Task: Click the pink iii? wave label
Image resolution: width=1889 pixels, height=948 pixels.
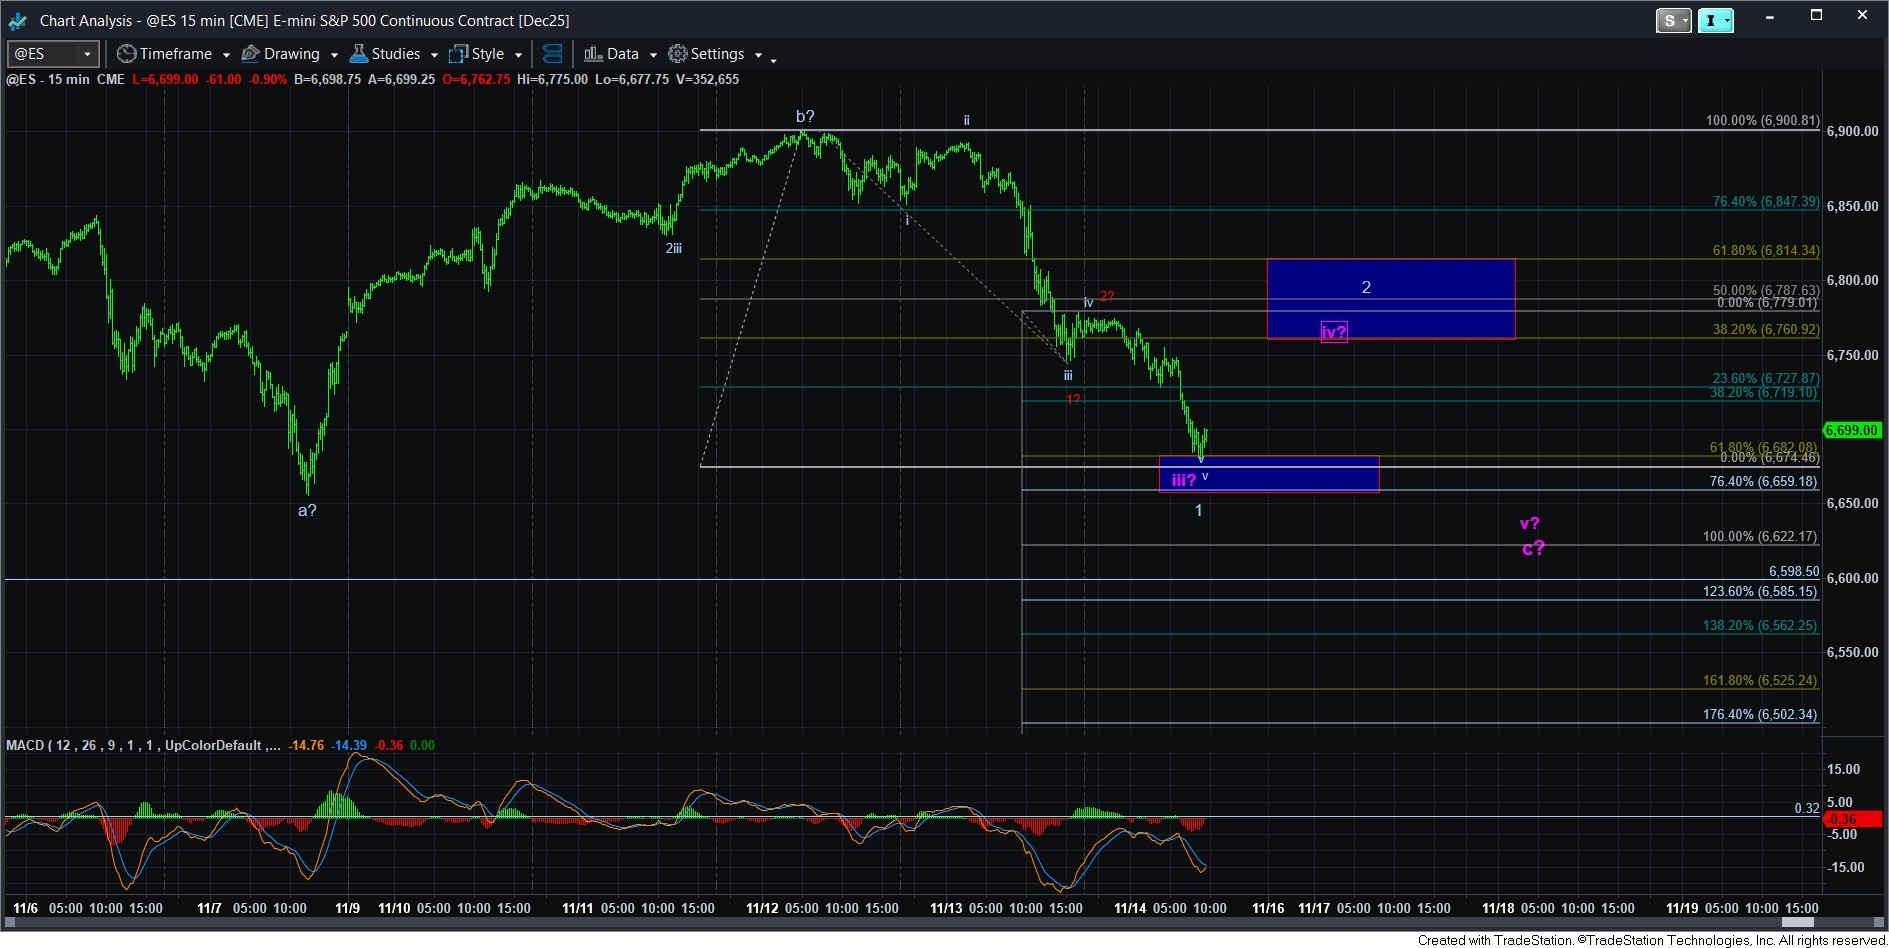Action: tap(1183, 480)
